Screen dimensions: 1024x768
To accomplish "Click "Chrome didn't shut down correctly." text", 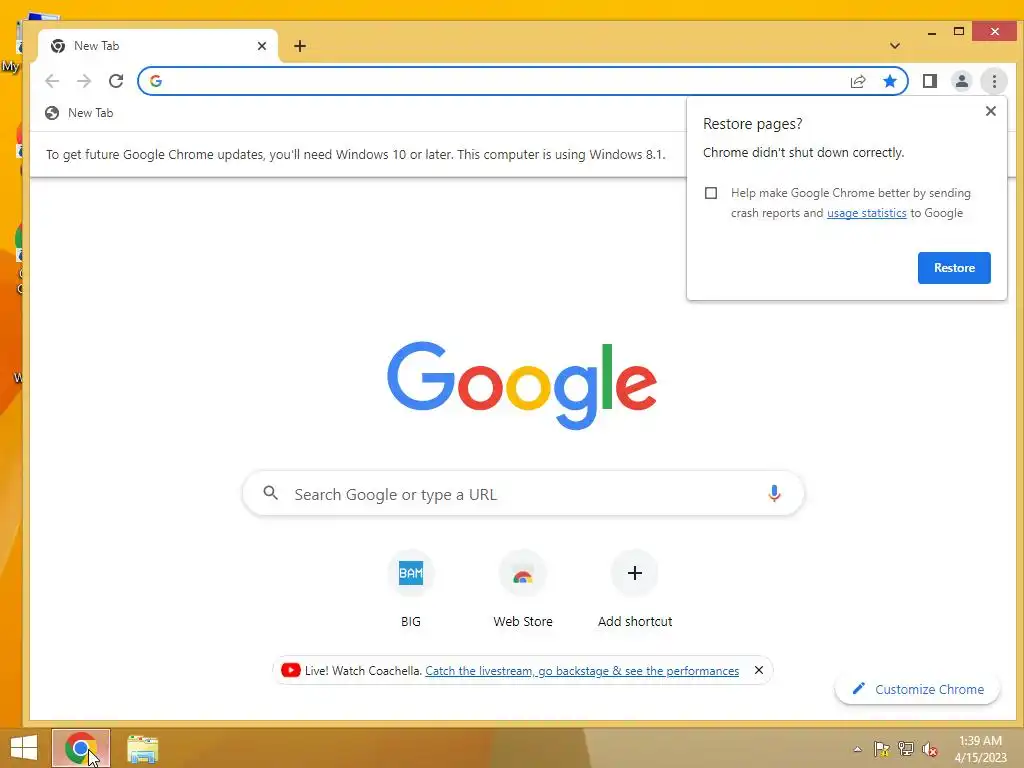I will pos(803,153).
